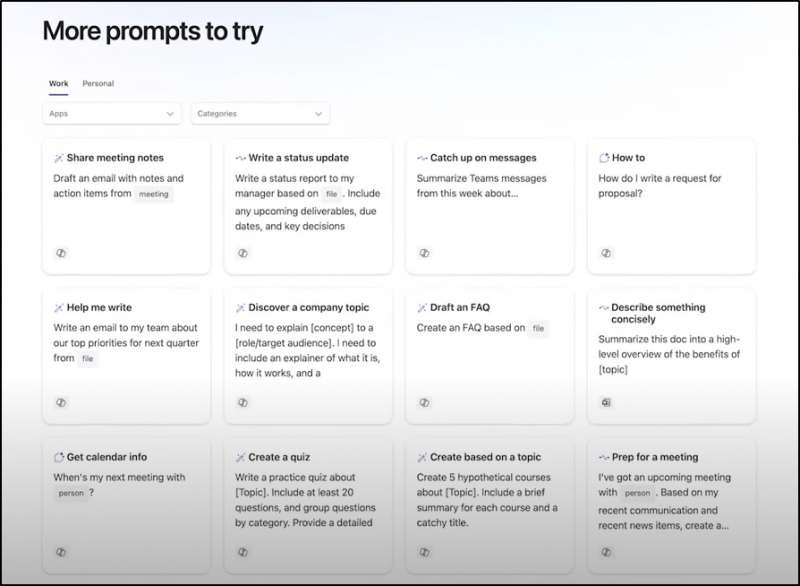Click the app icon in Describe something concisely card
The height and width of the screenshot is (586, 800).
606,402
